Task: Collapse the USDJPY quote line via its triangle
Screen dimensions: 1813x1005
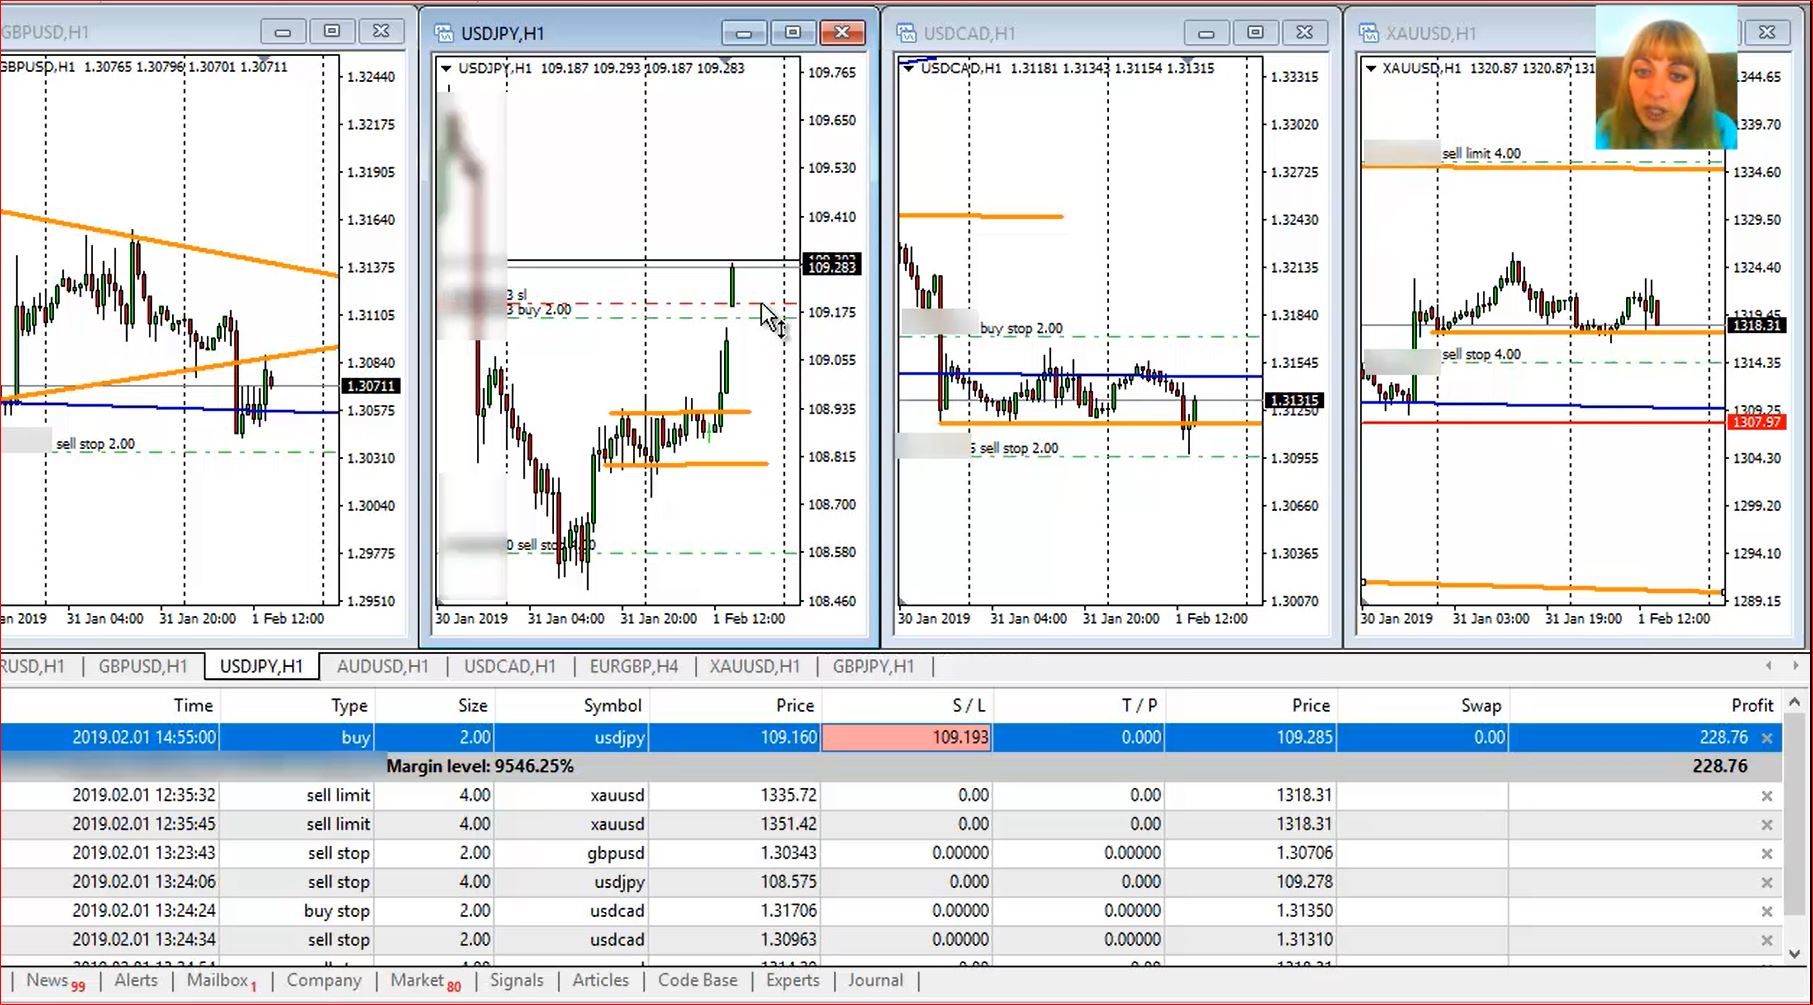Action: (x=446, y=68)
